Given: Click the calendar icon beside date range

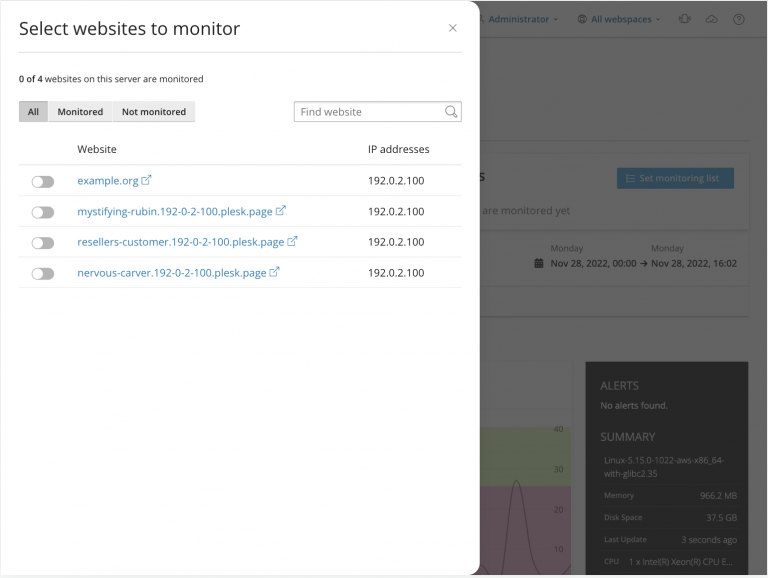Looking at the screenshot, I should coord(539,264).
